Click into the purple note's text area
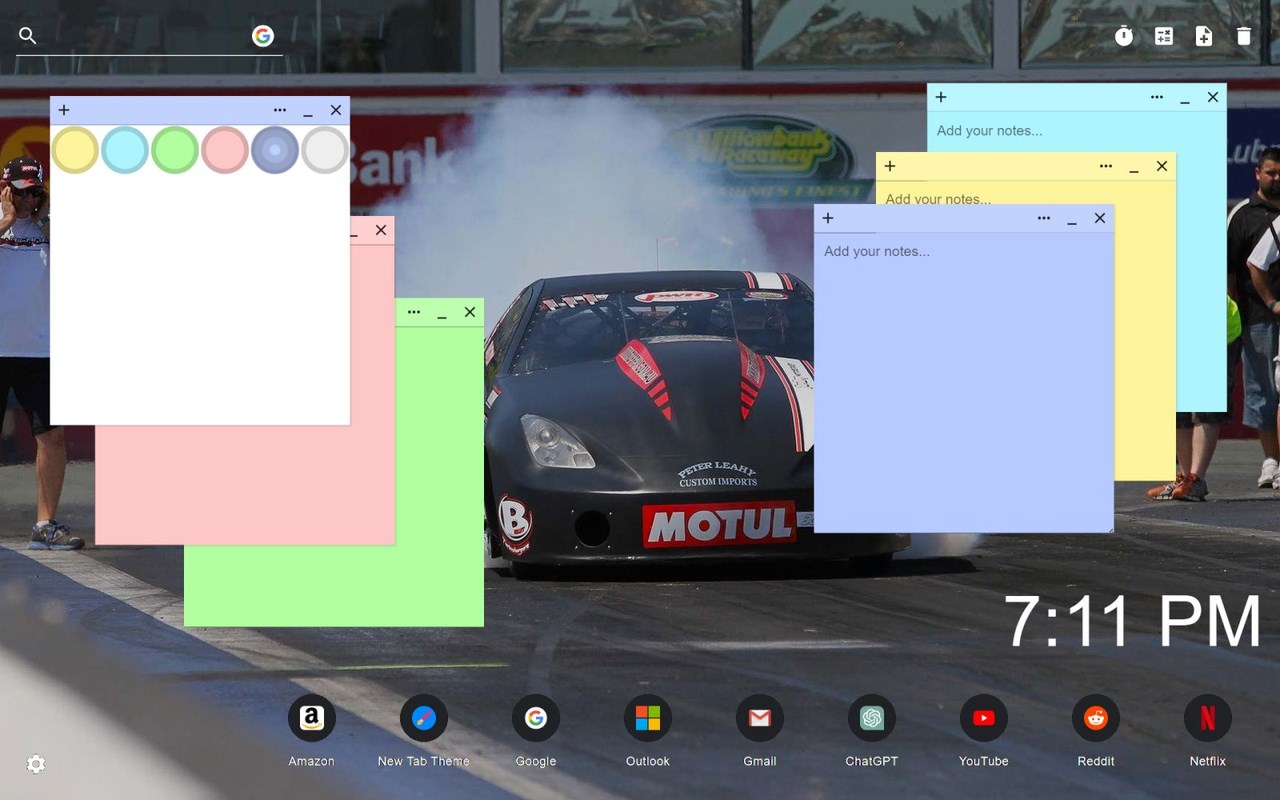The image size is (1280, 800). [x=963, y=382]
